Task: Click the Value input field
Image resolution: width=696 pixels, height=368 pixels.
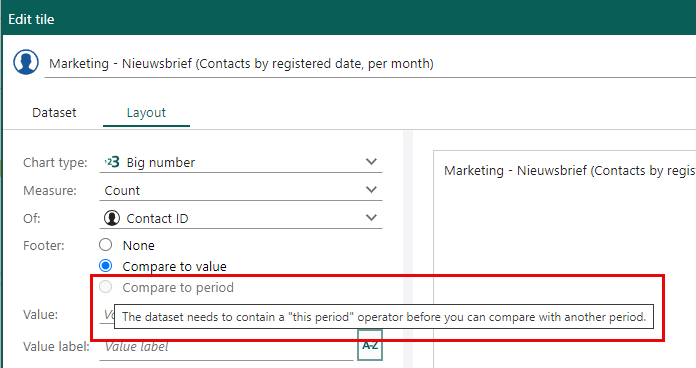Action: [107, 314]
